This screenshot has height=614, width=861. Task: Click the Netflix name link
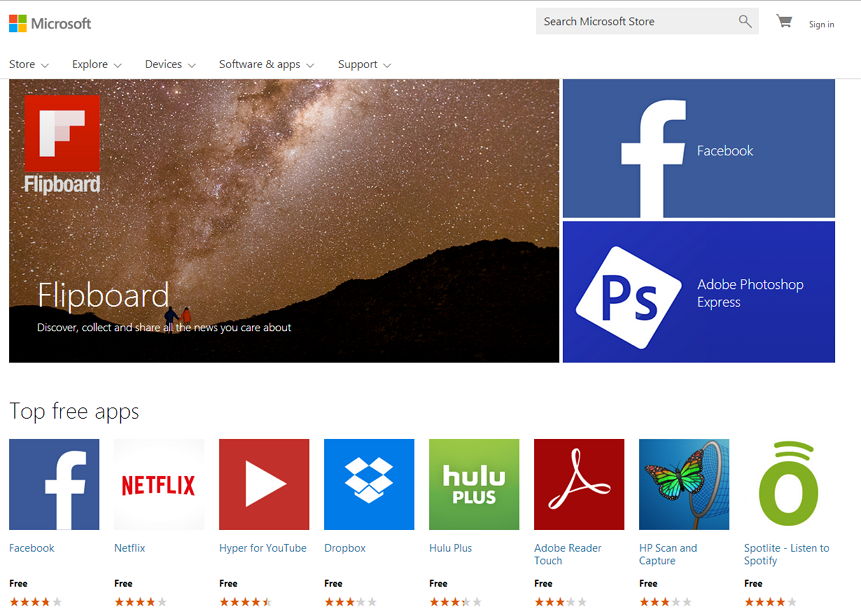pos(130,548)
